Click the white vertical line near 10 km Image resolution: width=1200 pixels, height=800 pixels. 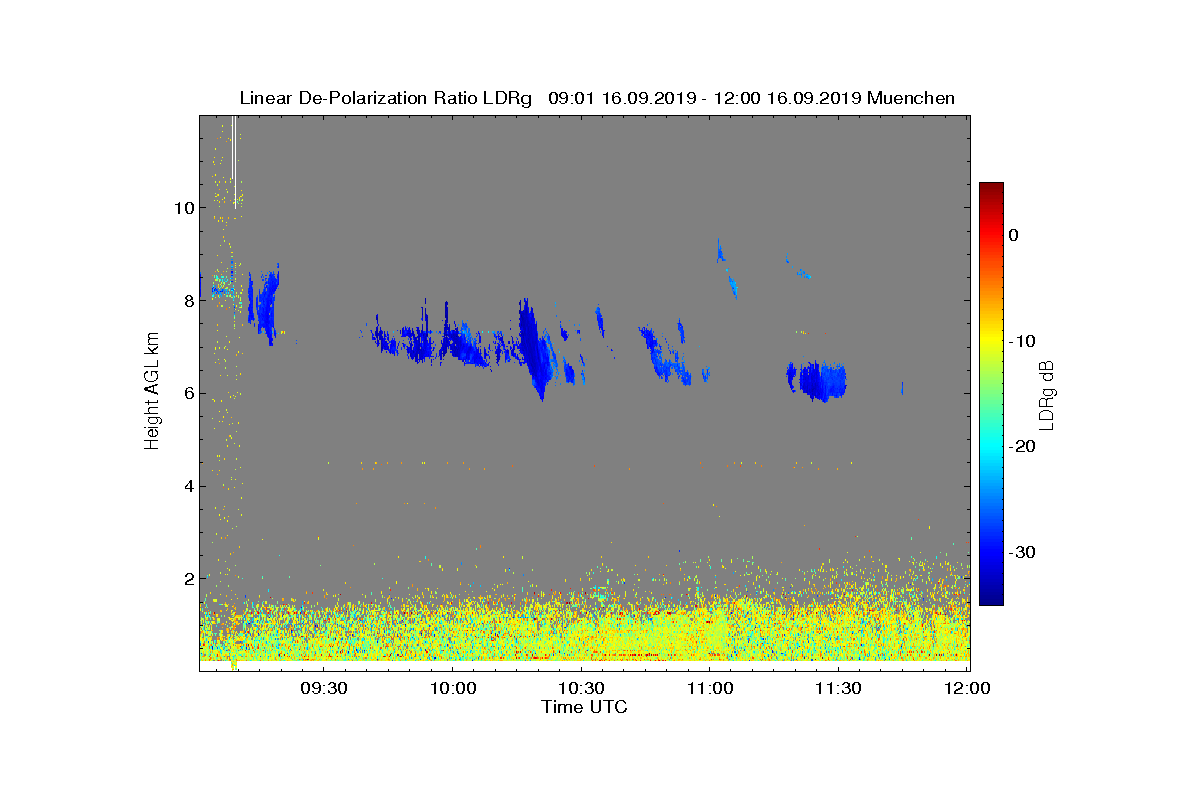pyautogui.click(x=234, y=161)
